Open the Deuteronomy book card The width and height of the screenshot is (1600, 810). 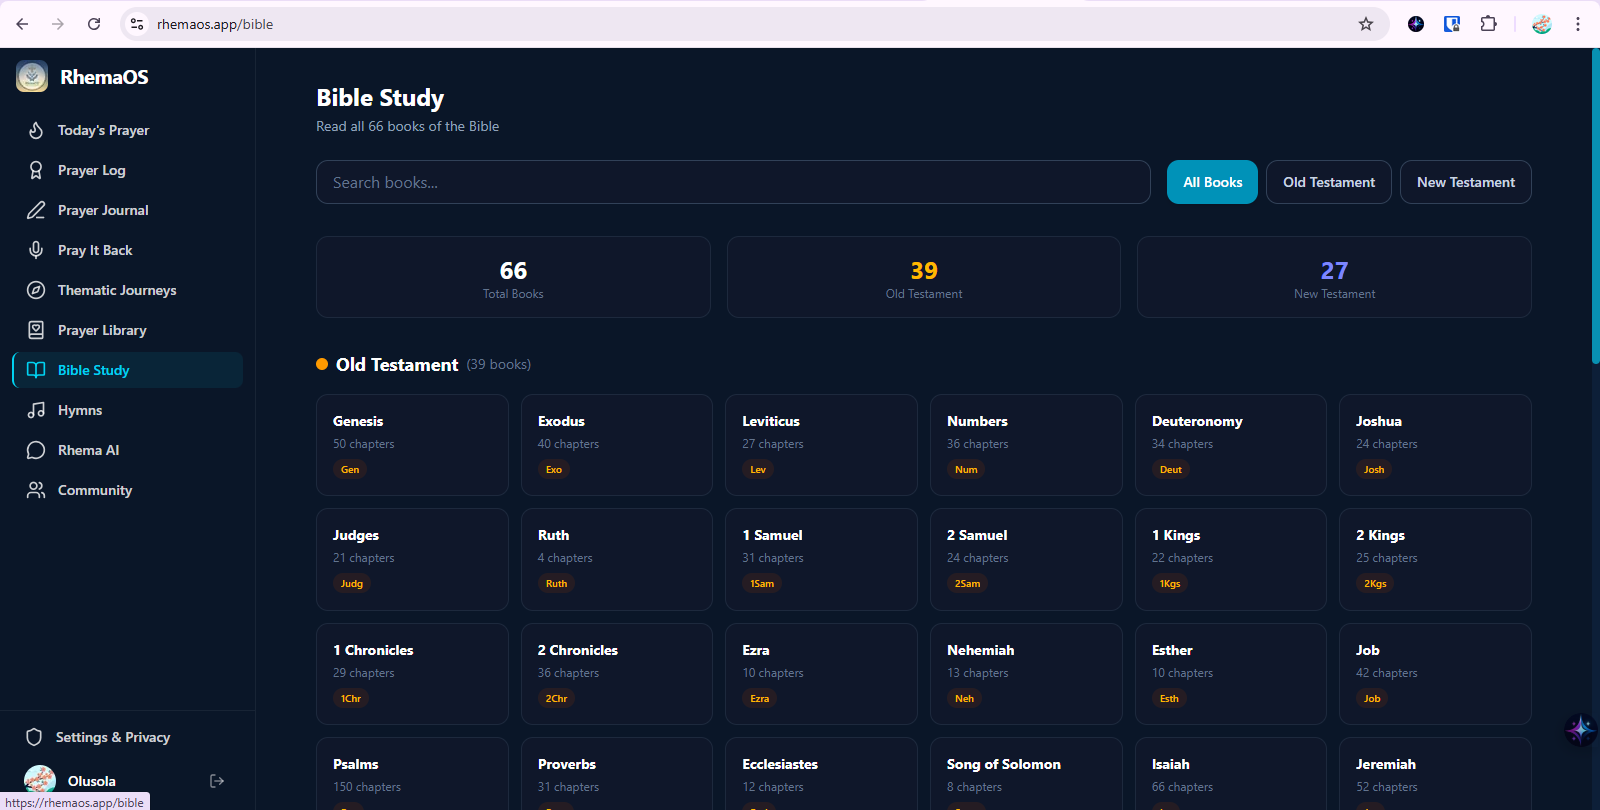coord(1231,445)
